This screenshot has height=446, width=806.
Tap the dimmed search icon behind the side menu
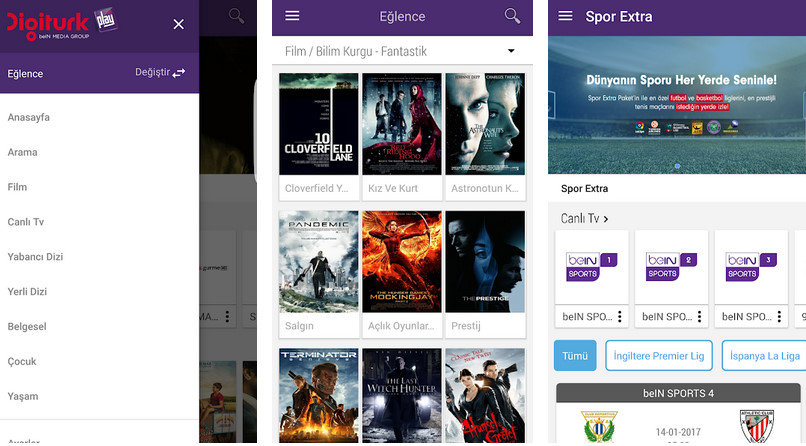tap(236, 16)
